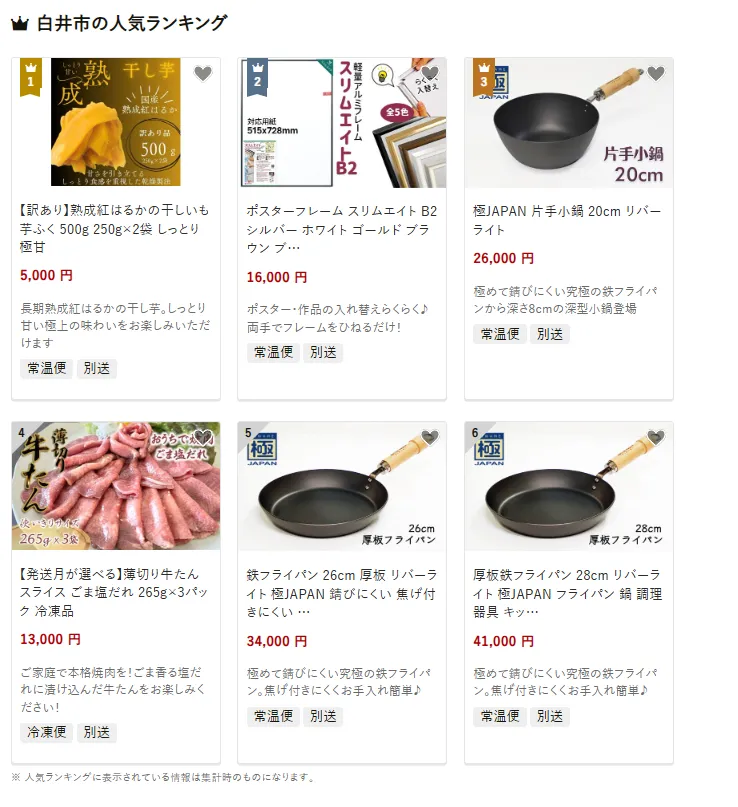Favorite the 20cm one-handled pot heart

(656, 74)
